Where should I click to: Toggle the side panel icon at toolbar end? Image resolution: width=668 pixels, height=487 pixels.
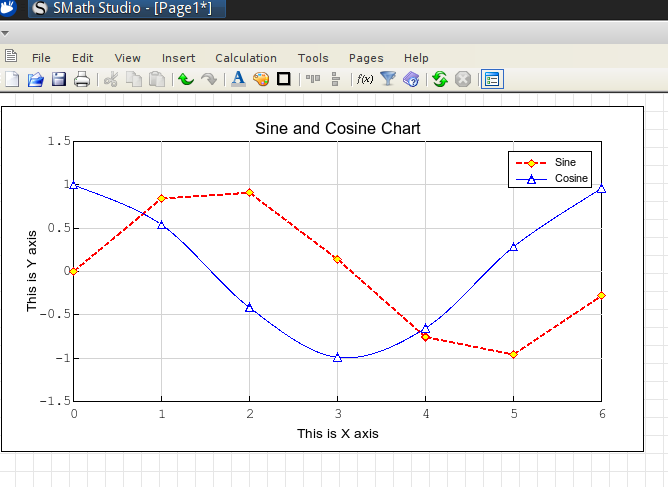[491, 79]
